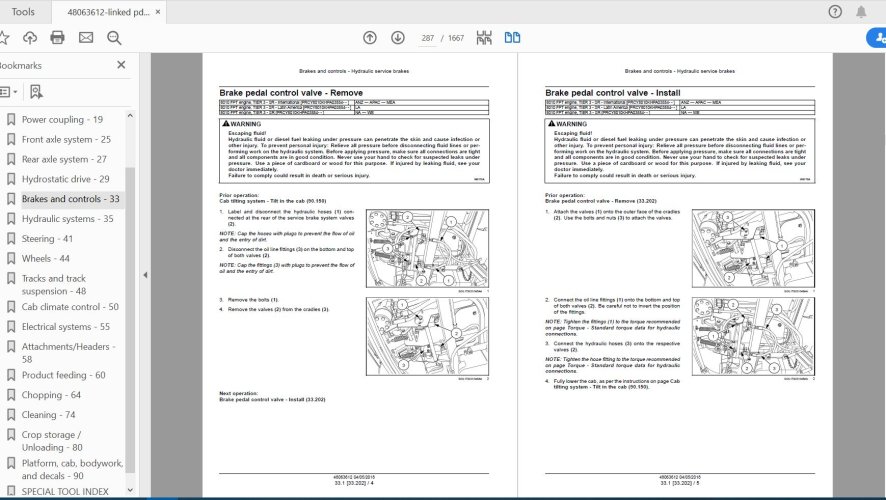
Task: Open bookmarks options dropdown menu
Action: tap(8, 92)
